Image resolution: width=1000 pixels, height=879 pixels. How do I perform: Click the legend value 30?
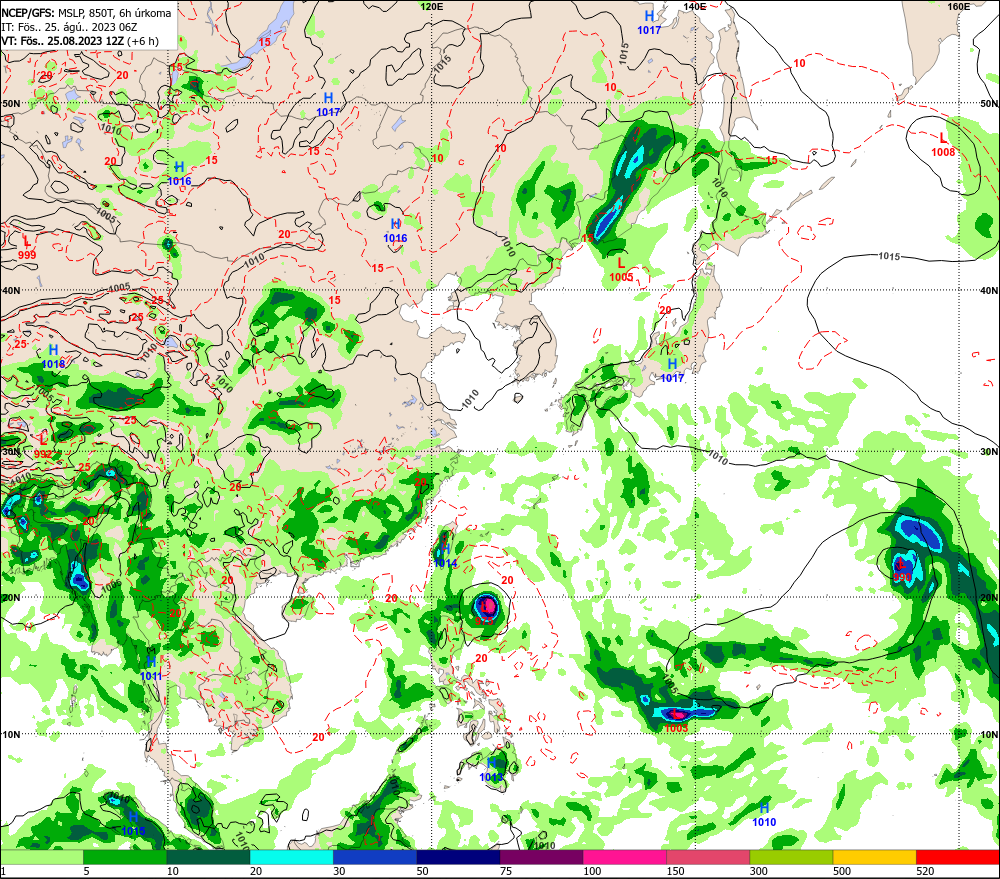point(339,871)
